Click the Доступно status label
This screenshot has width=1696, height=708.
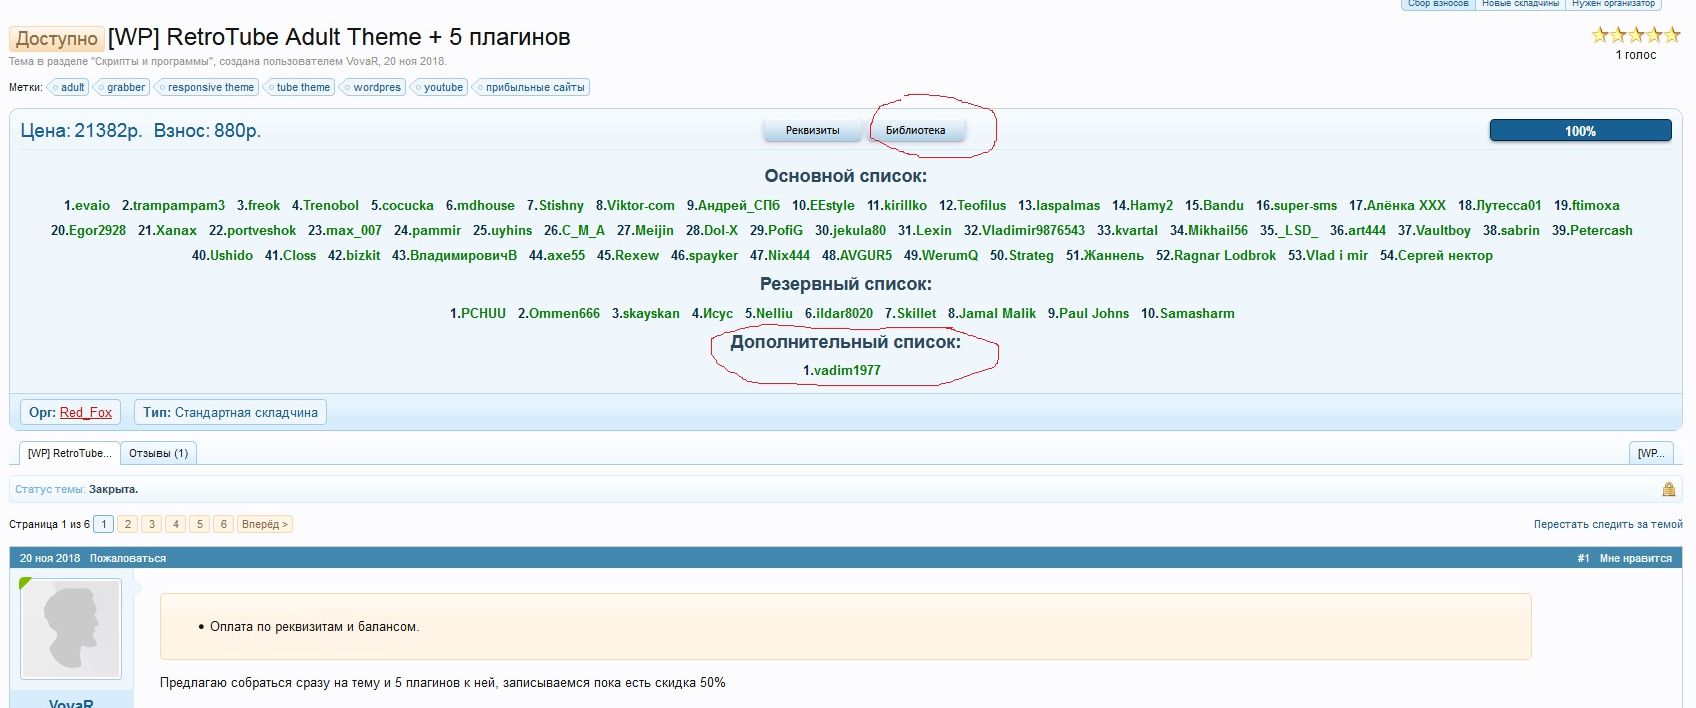[x=56, y=39]
